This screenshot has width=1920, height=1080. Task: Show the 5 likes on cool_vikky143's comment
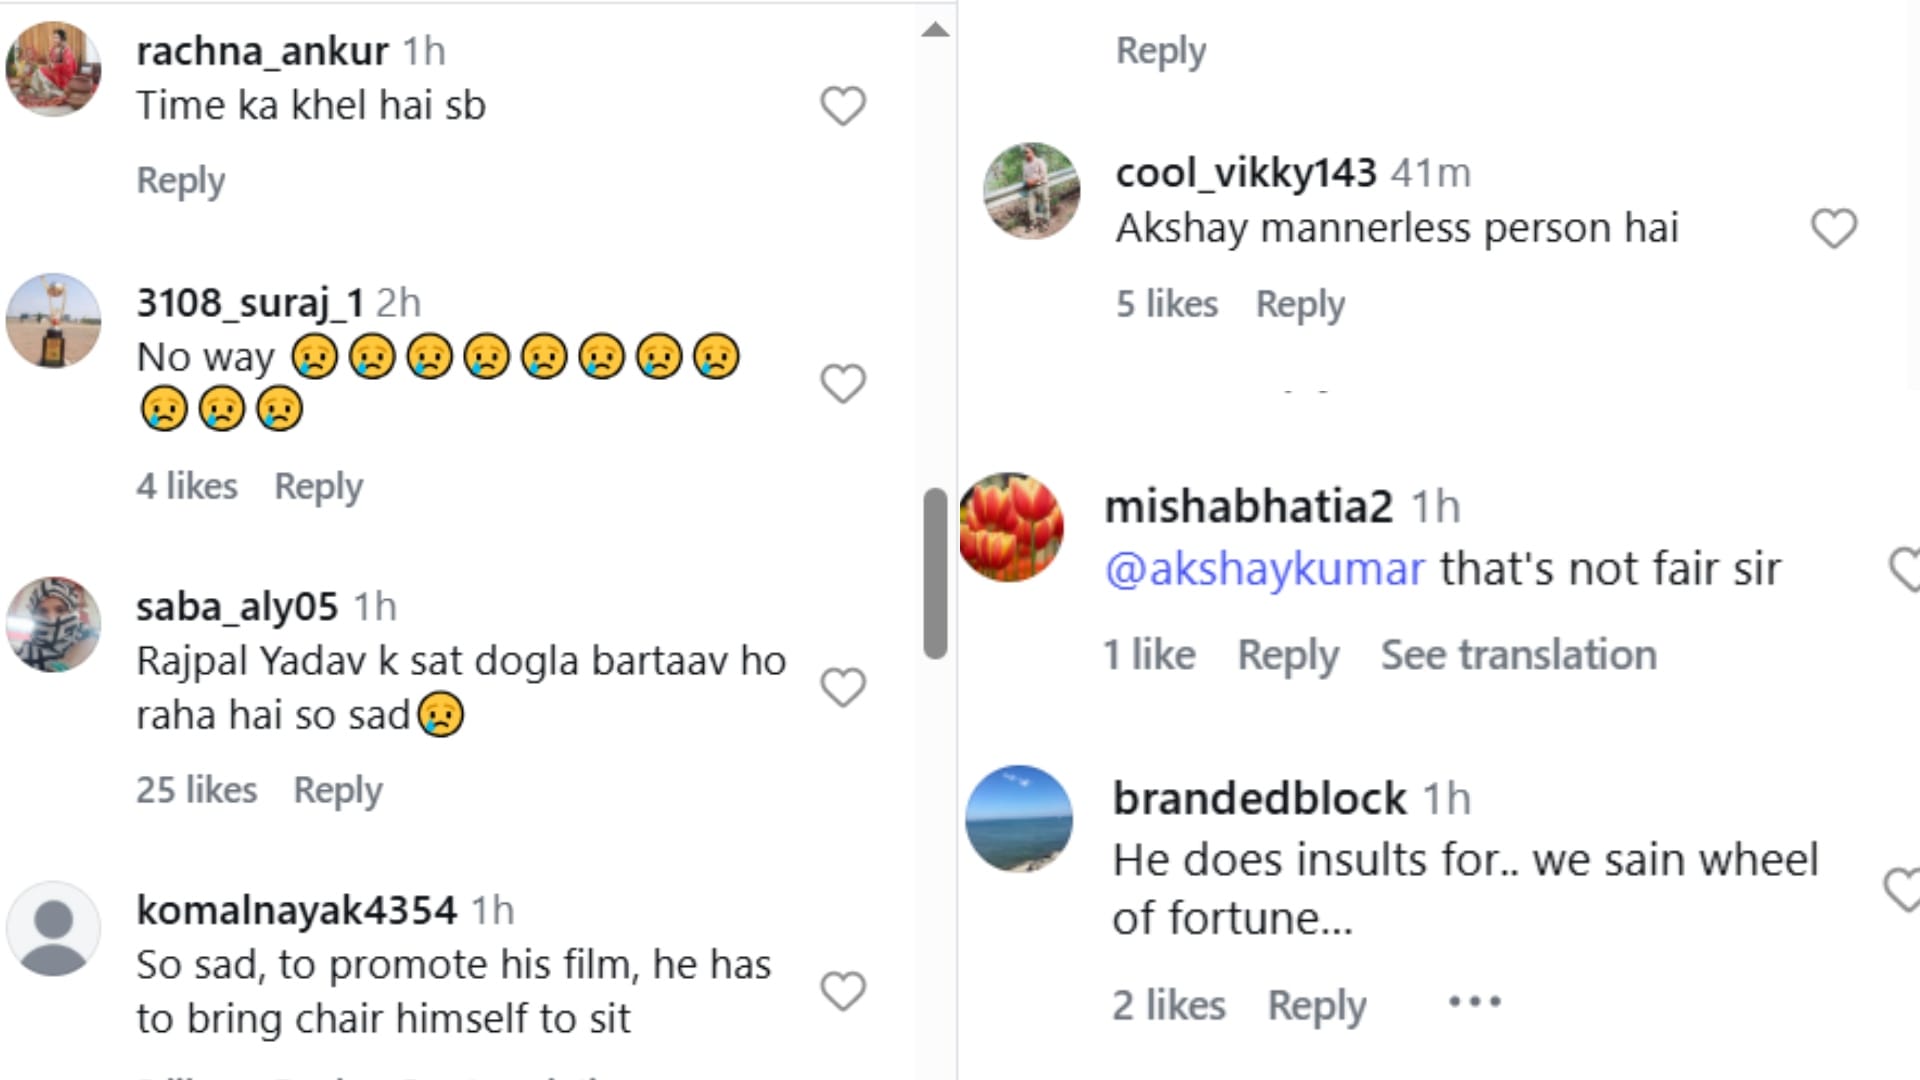click(1167, 304)
